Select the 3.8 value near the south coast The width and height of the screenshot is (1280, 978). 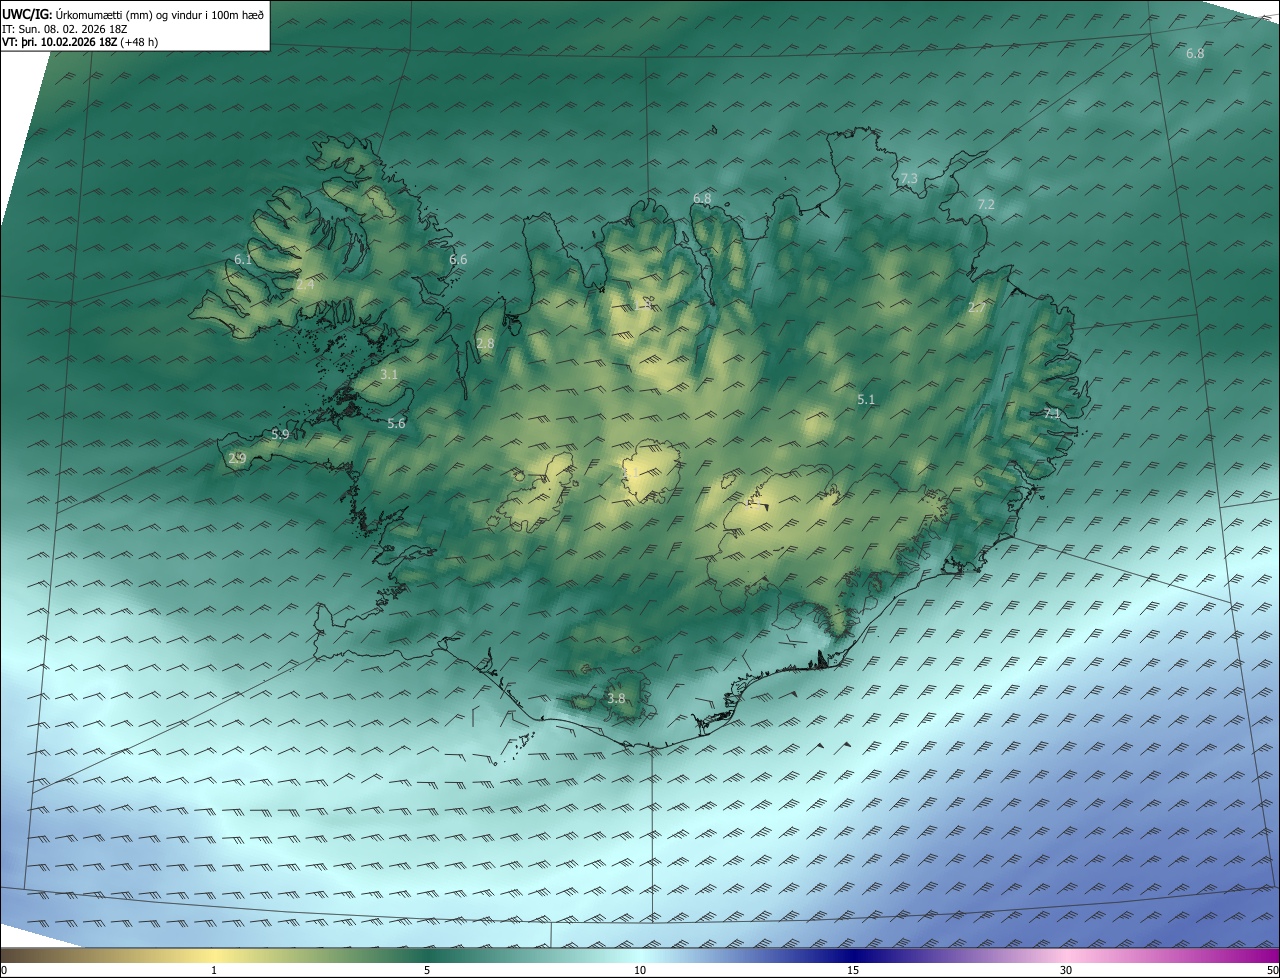click(x=616, y=699)
